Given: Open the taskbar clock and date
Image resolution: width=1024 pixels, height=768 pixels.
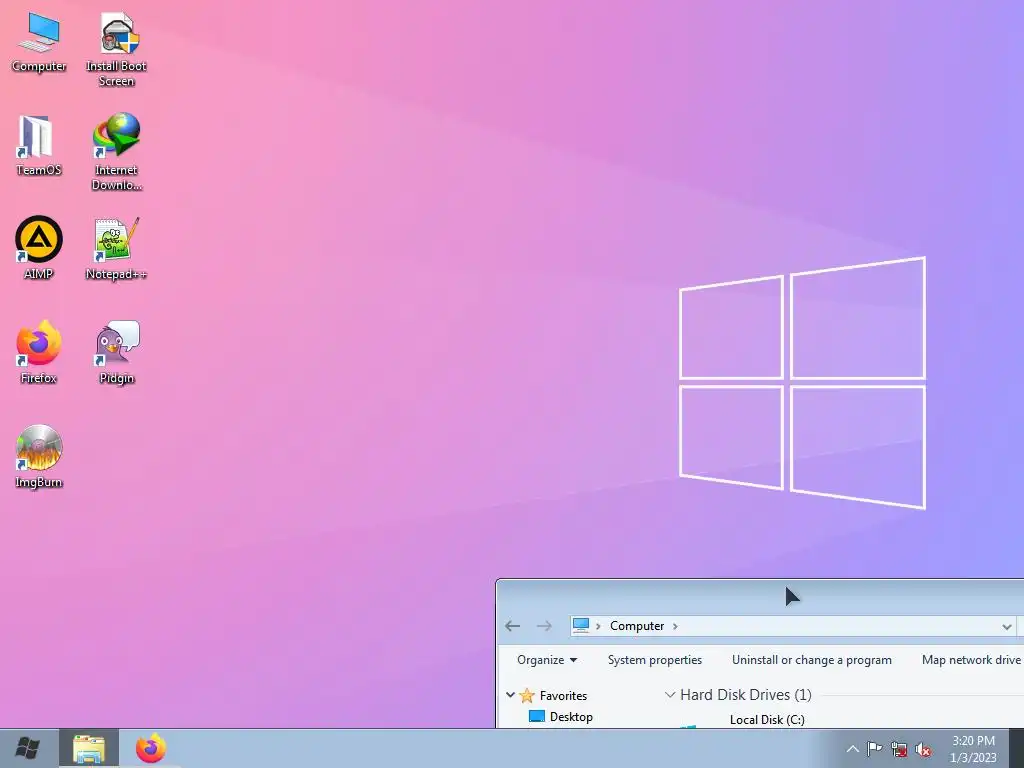Looking at the screenshot, I should tap(973, 749).
